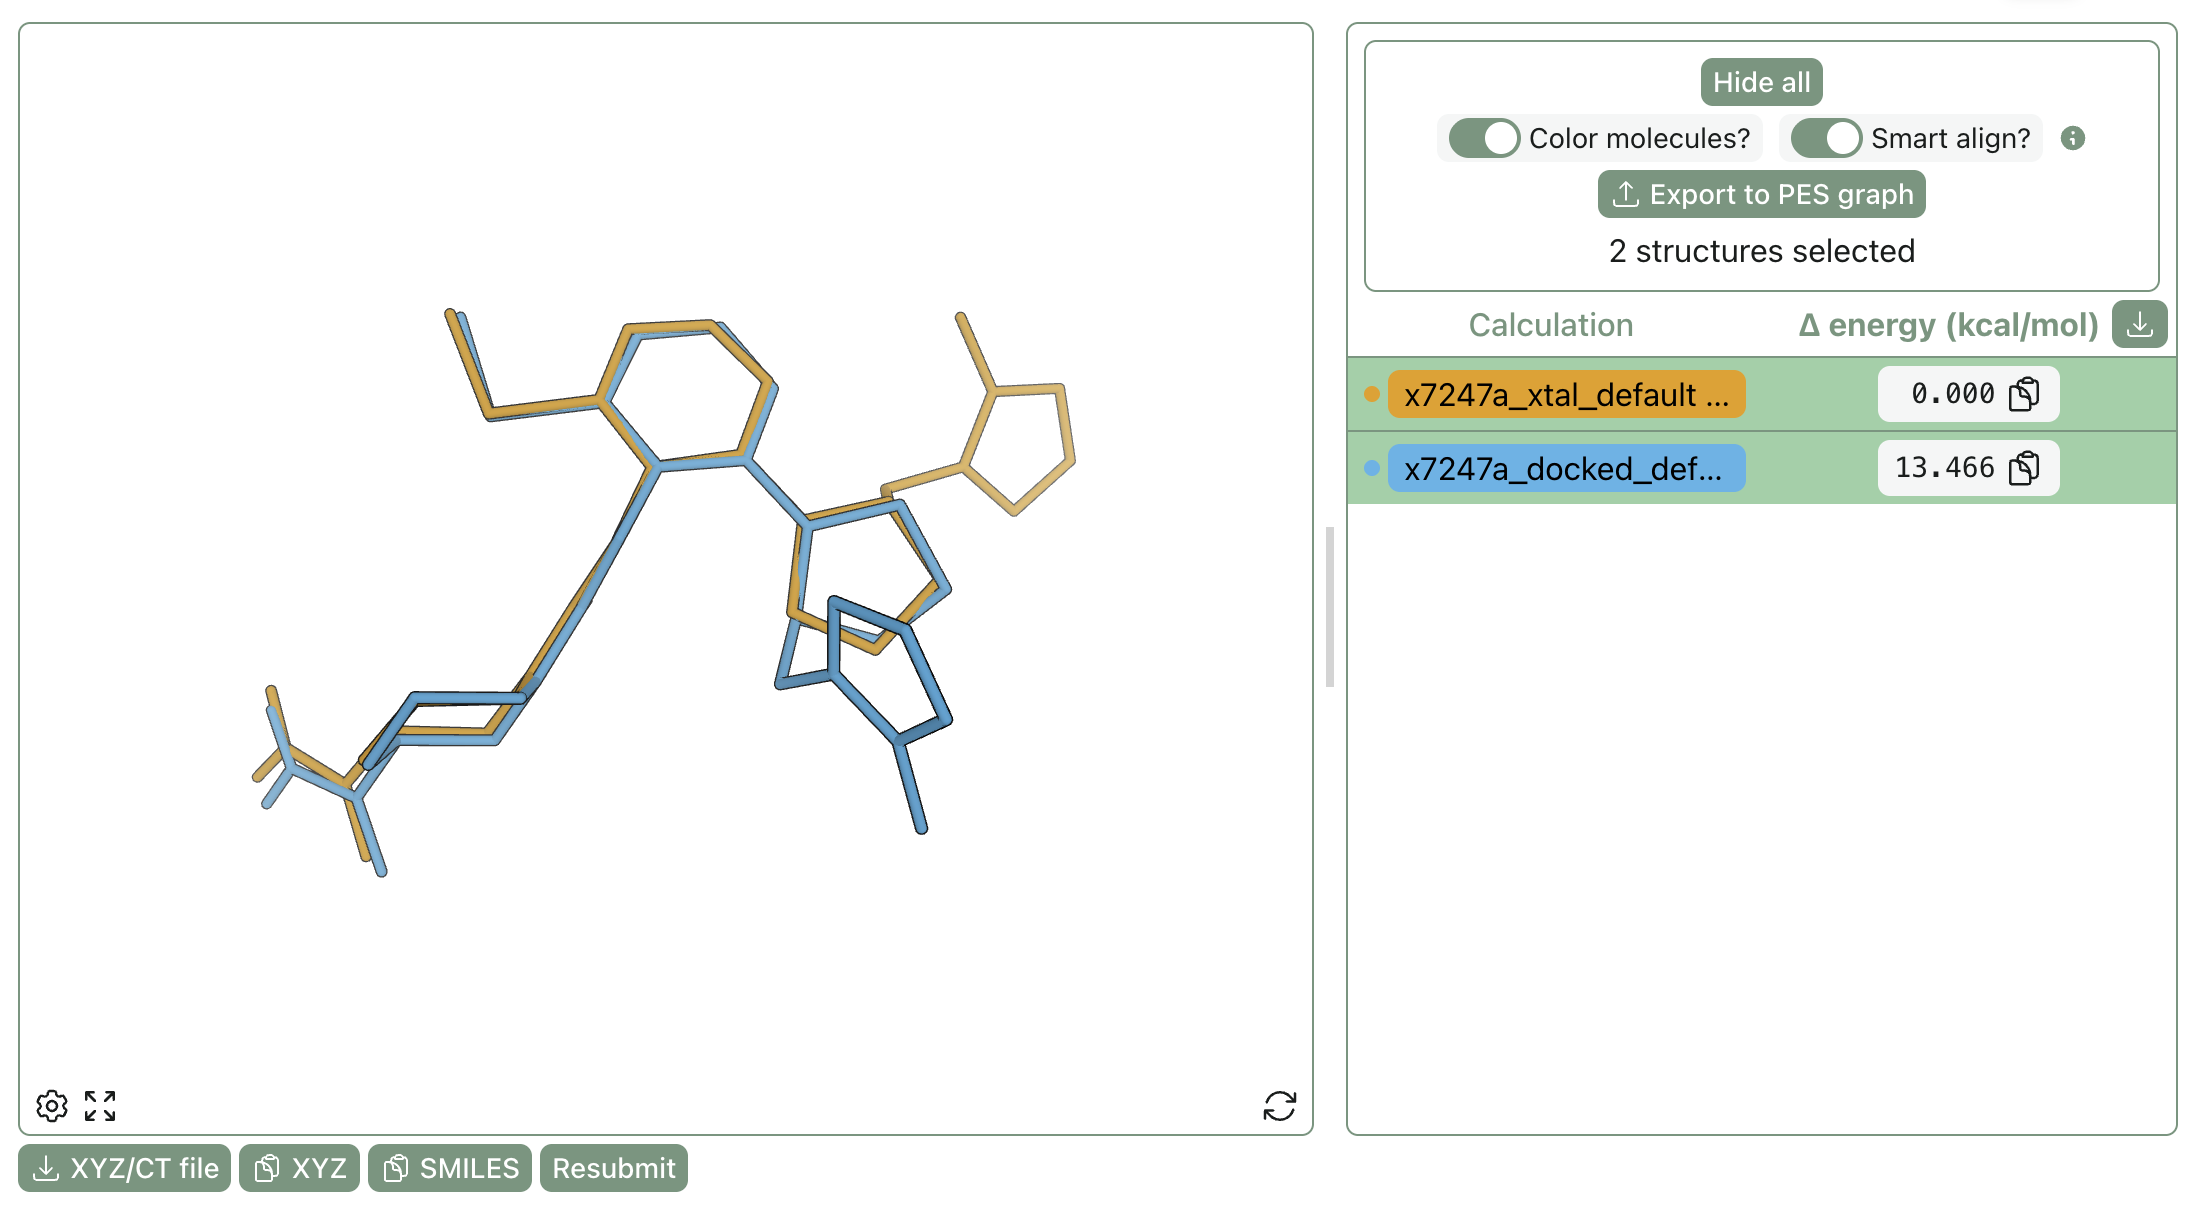2194x1212 pixels.
Task: Click the 13.466 energy value
Action: tap(1944, 468)
